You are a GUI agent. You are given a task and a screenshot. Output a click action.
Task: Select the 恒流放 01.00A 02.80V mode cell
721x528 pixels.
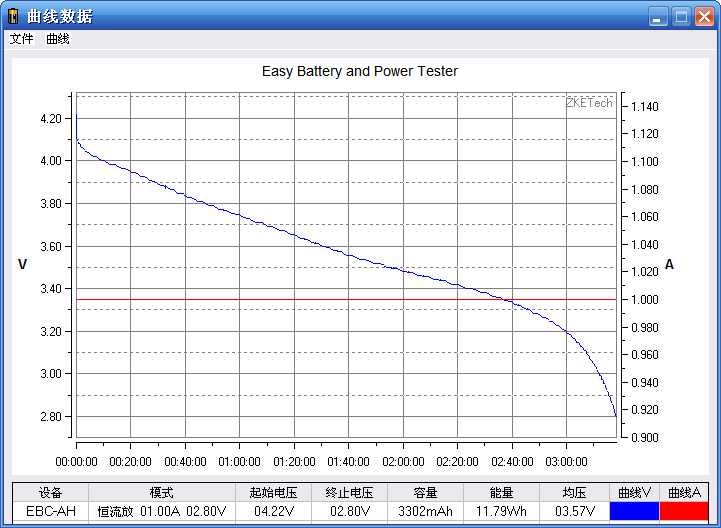(x=162, y=511)
